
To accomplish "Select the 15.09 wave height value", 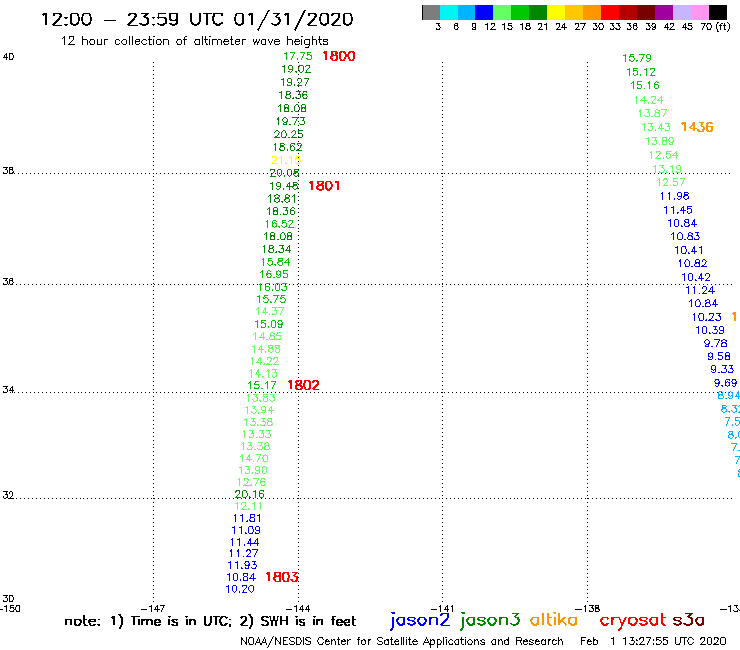I will point(269,324).
